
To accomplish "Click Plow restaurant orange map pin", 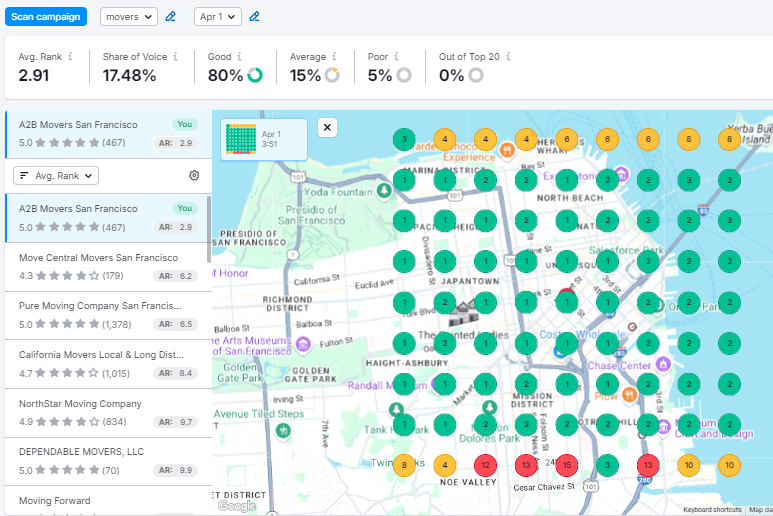I will coord(629,394).
